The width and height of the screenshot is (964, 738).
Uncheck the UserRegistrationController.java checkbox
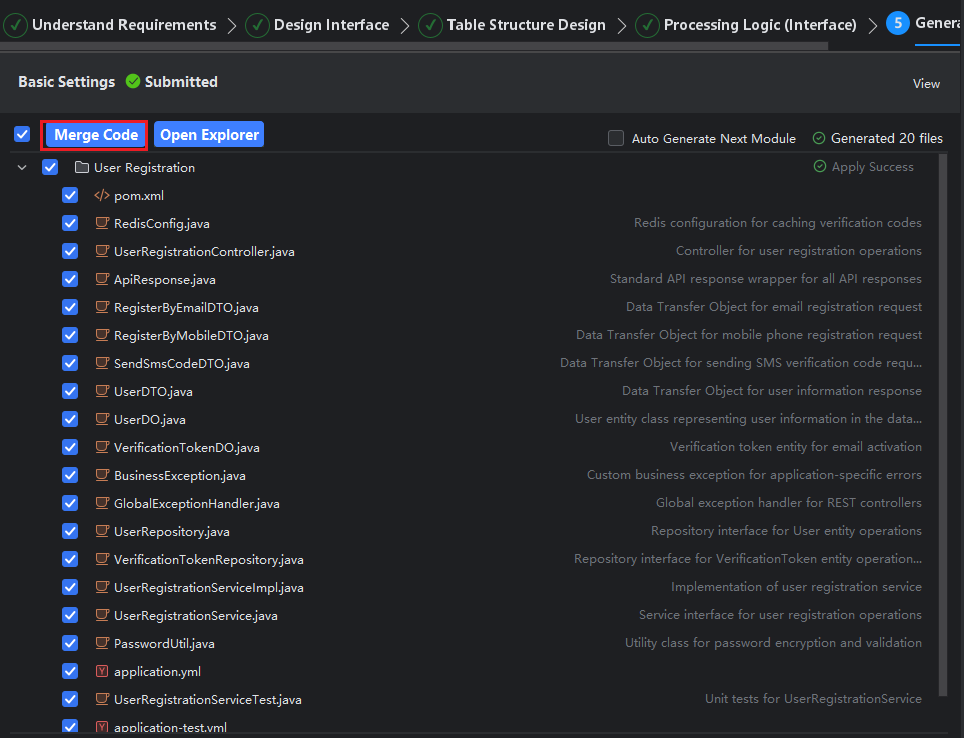[70, 252]
